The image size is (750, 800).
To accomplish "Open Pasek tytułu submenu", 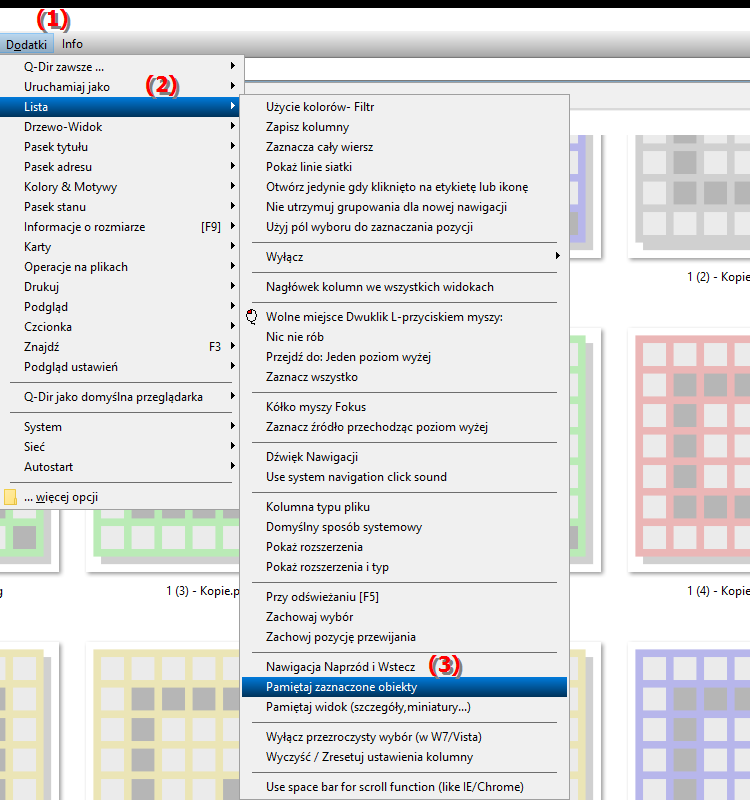I will click(x=120, y=147).
